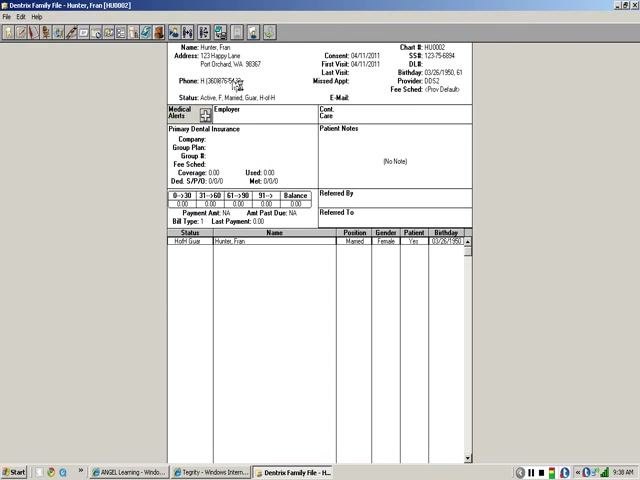Click the tooth chart icon in the toolbar
This screenshot has width=640, height=480.
tap(8, 32)
